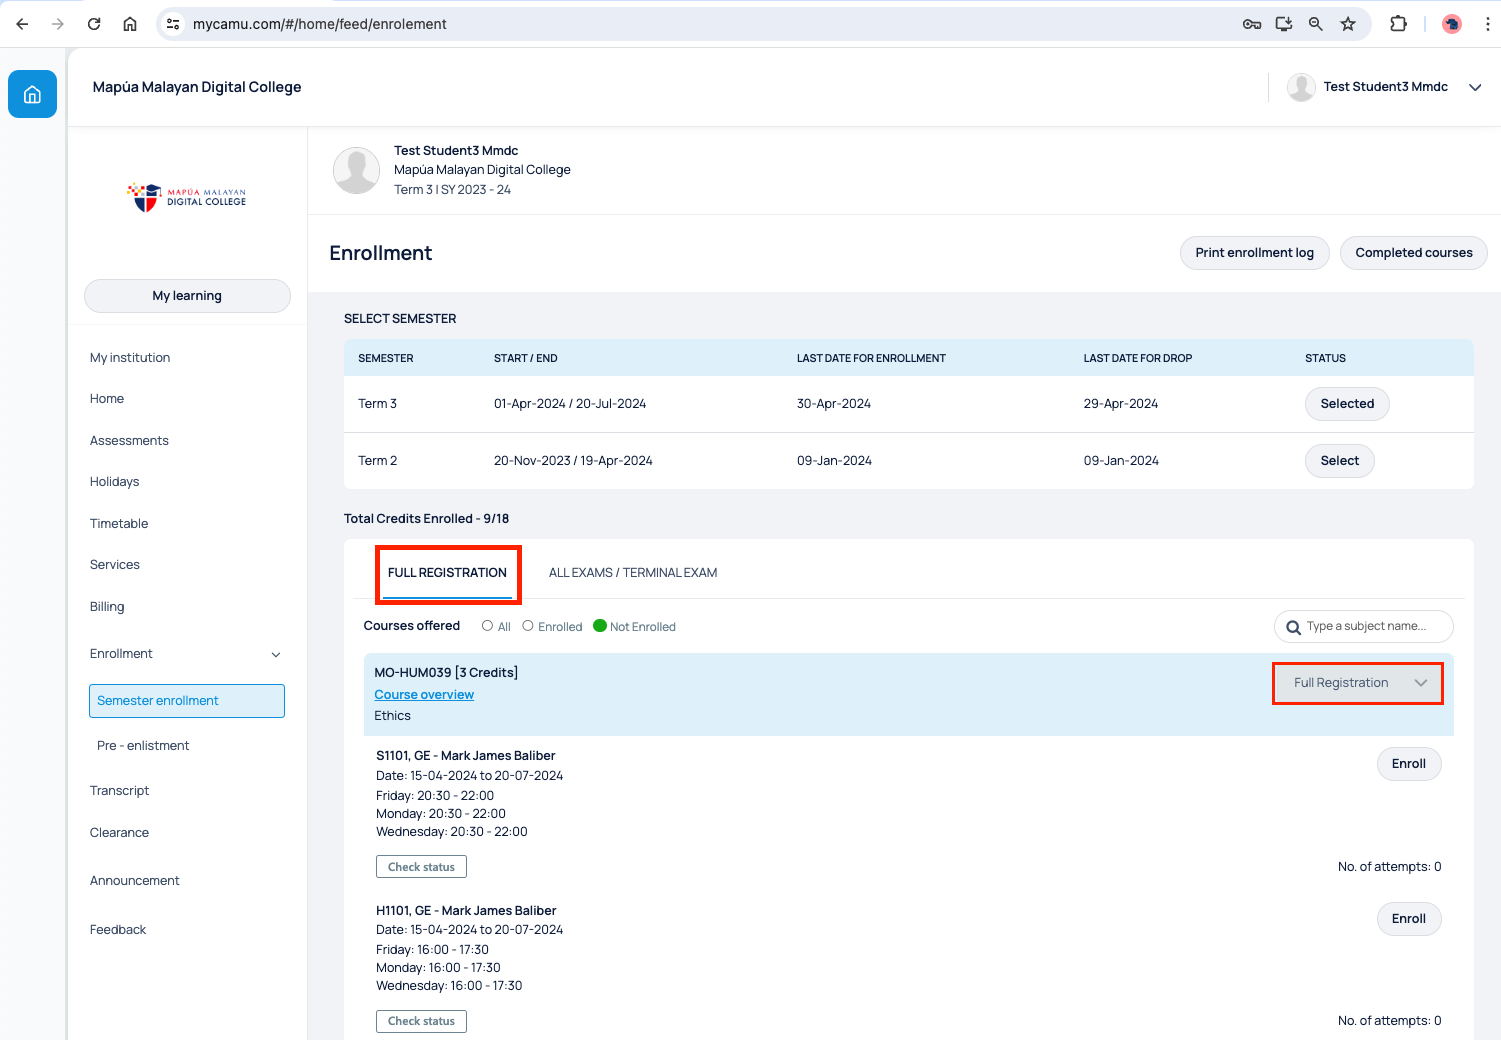Collapse the Enrollment sidebar section
The height and width of the screenshot is (1040, 1501).
tap(276, 654)
